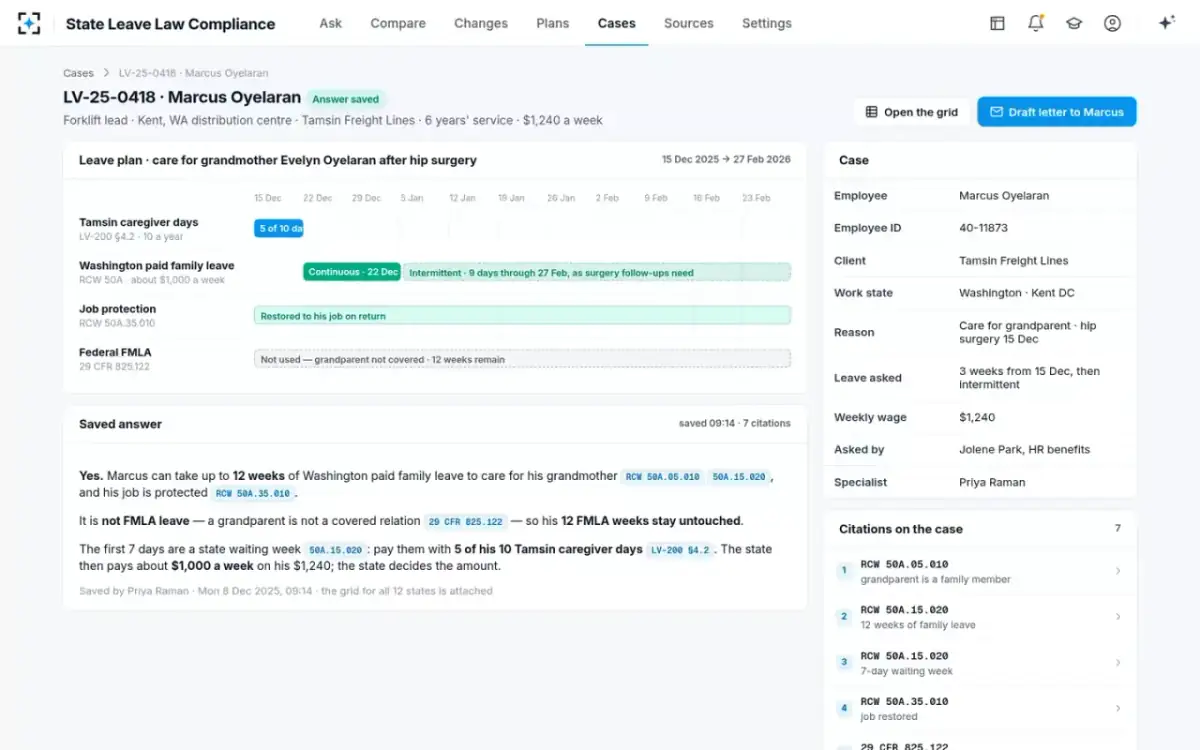Open the Plans tab

552,23
